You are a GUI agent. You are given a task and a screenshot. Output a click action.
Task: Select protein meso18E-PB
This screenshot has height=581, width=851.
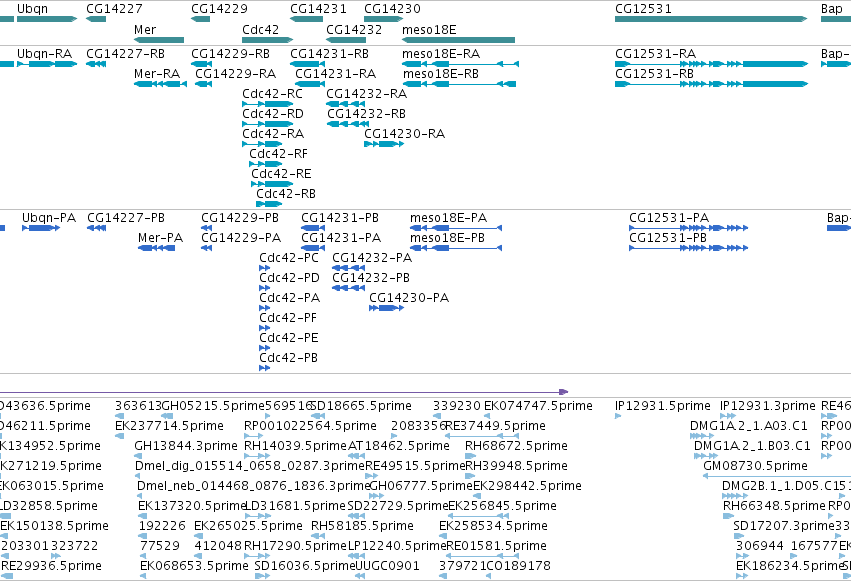pyautogui.click(x=447, y=238)
